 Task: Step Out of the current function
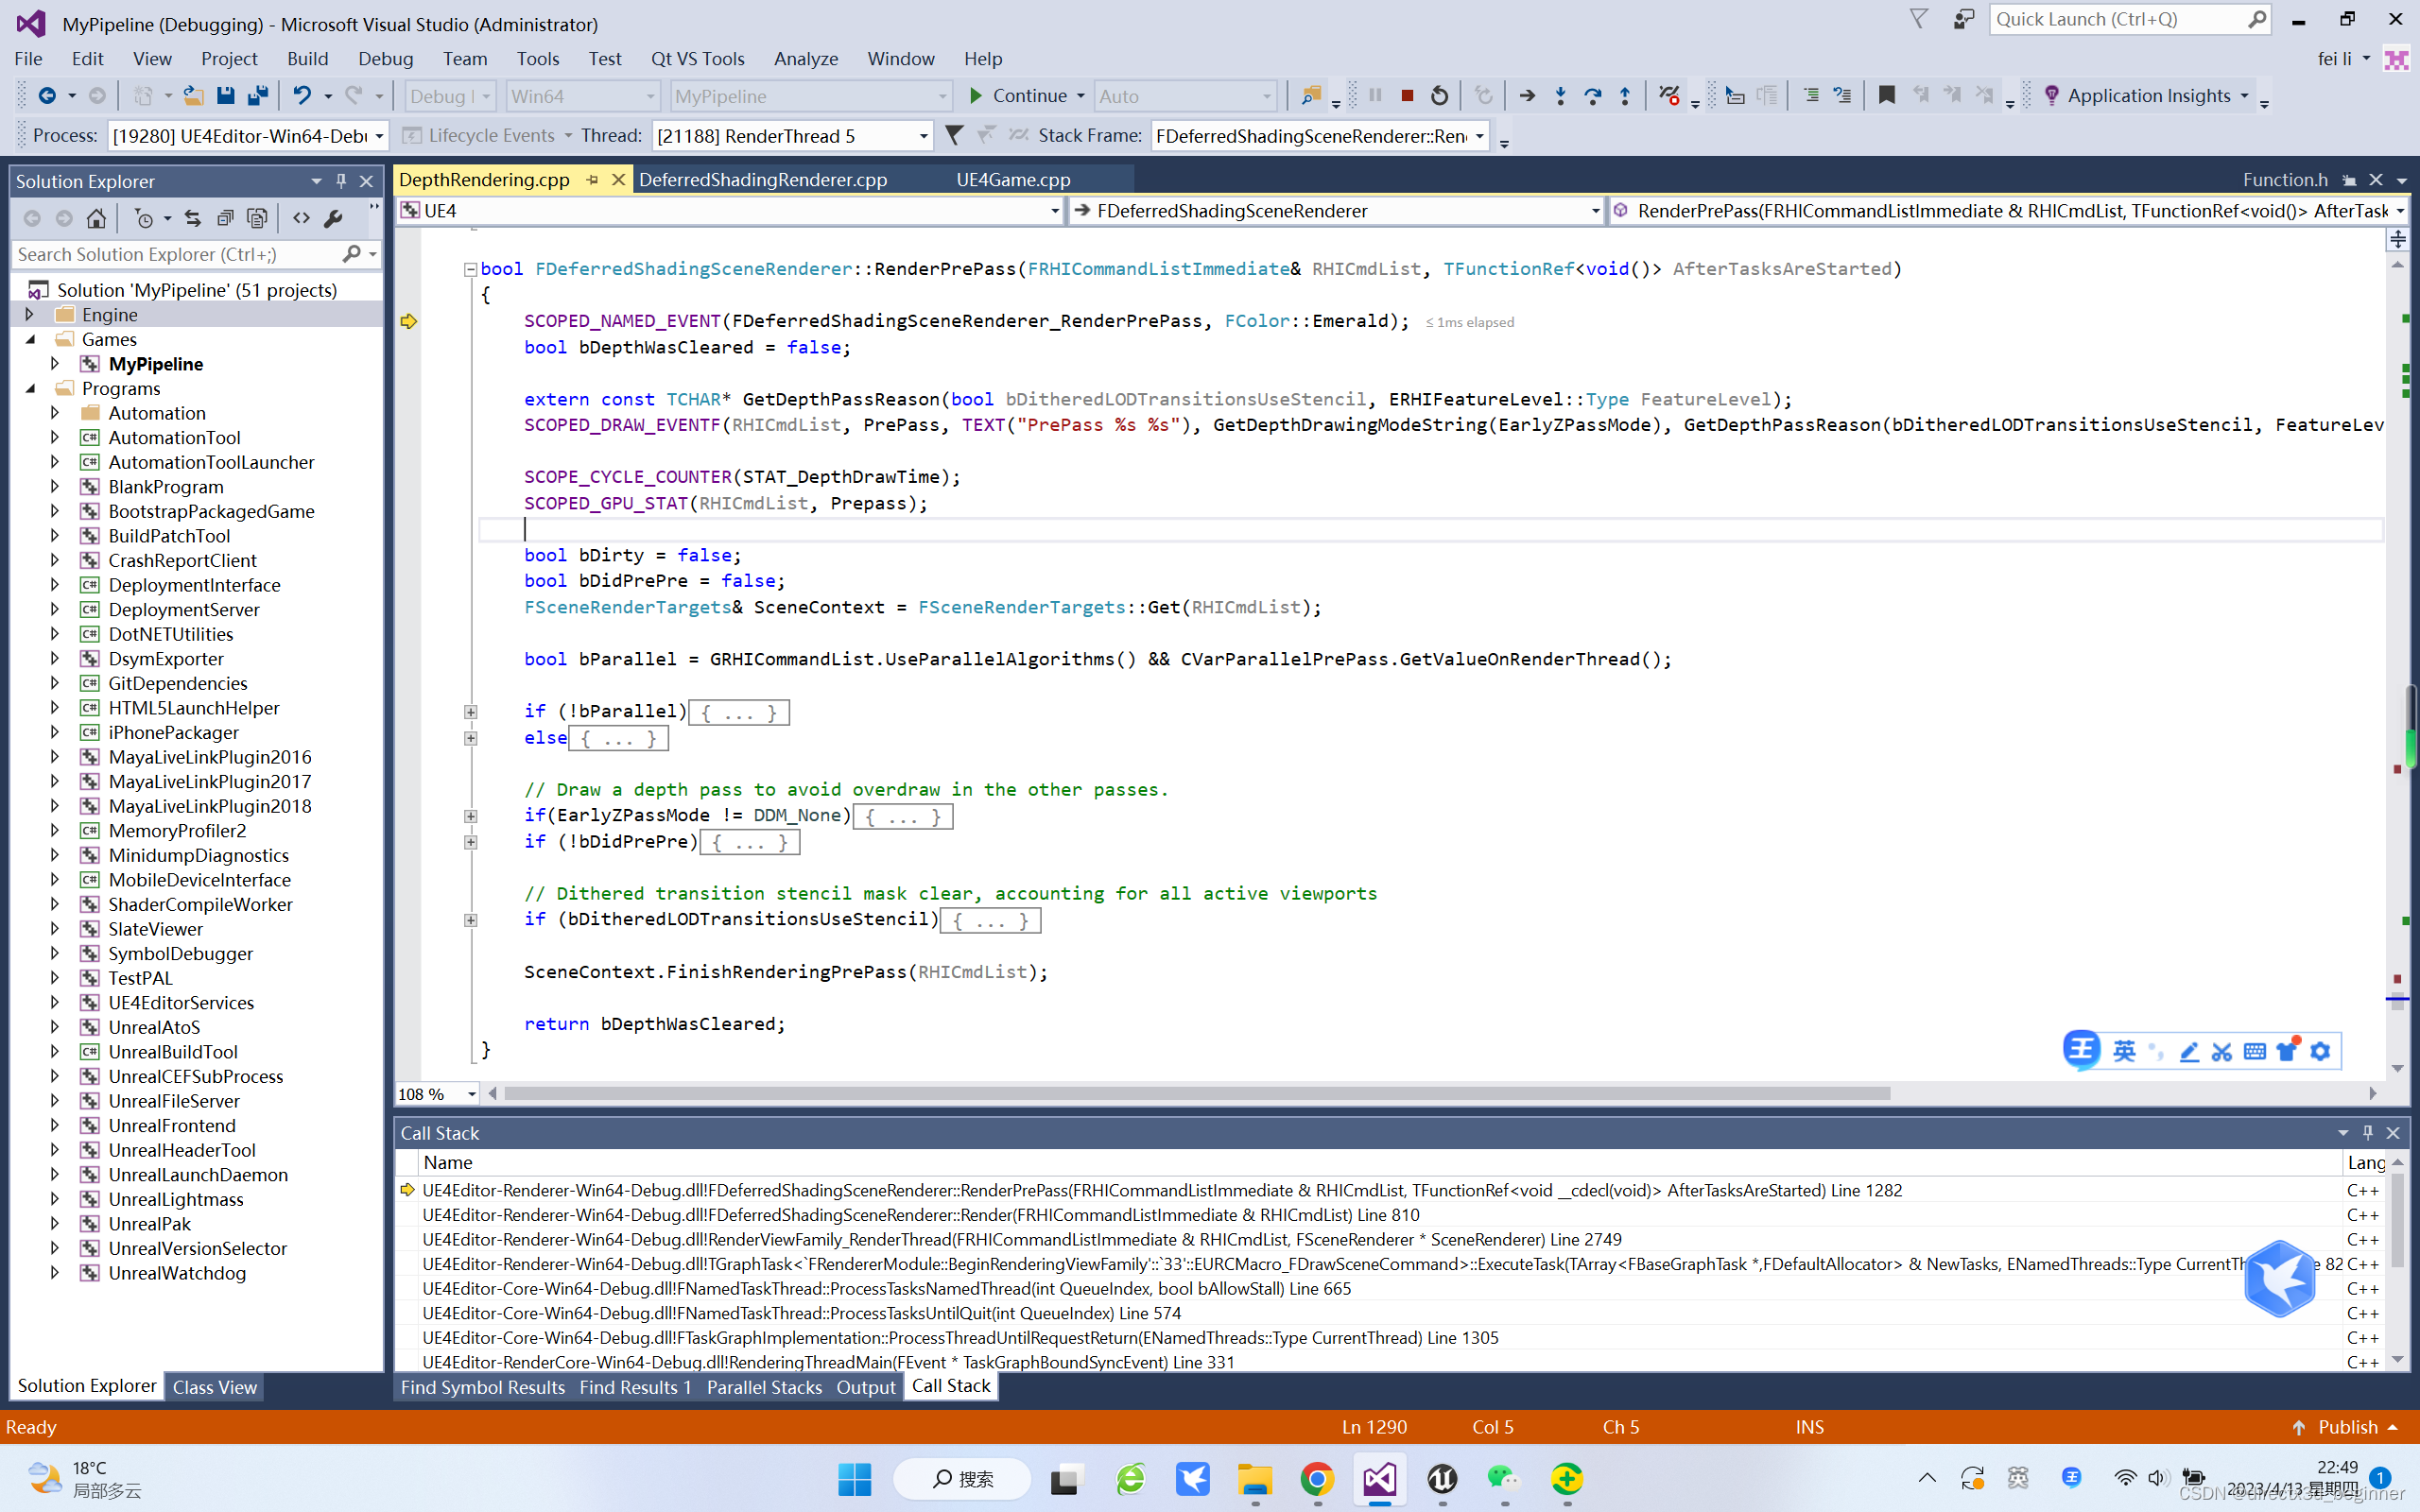click(x=1625, y=96)
